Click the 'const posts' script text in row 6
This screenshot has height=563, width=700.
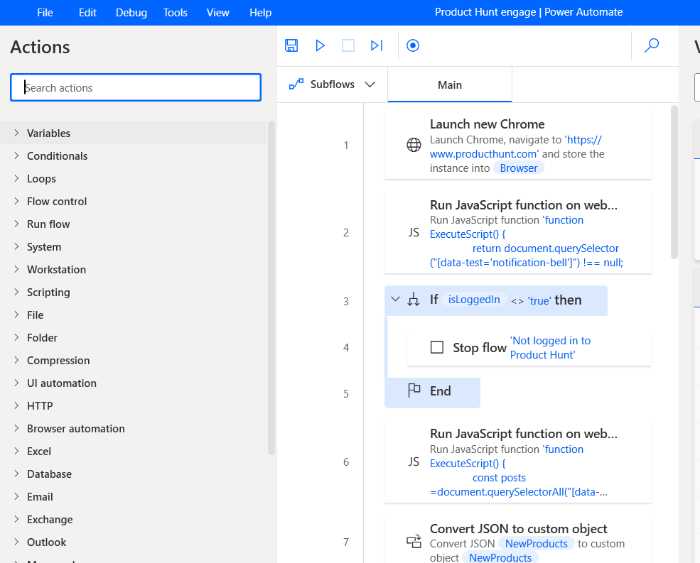(499, 478)
